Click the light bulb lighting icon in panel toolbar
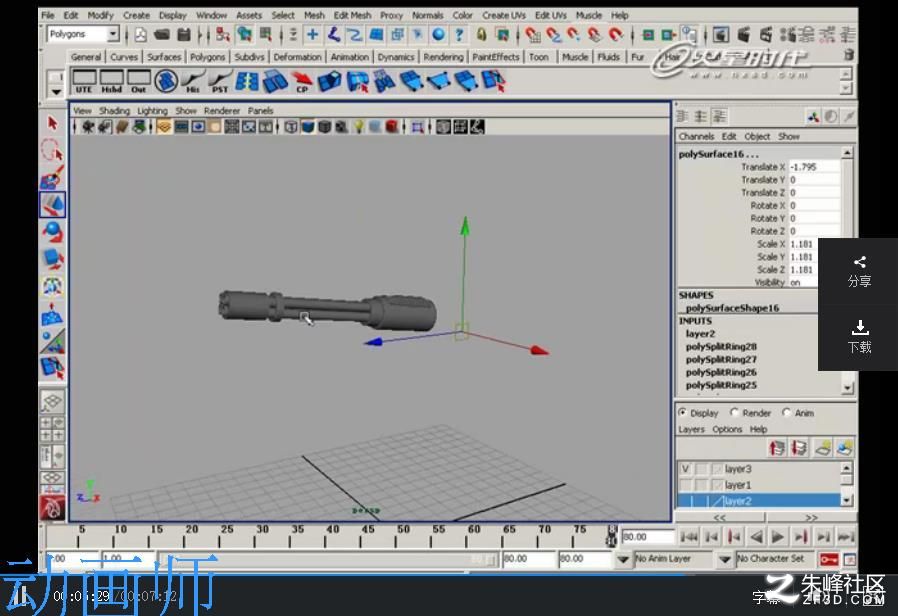The height and width of the screenshot is (616, 898). (359, 127)
